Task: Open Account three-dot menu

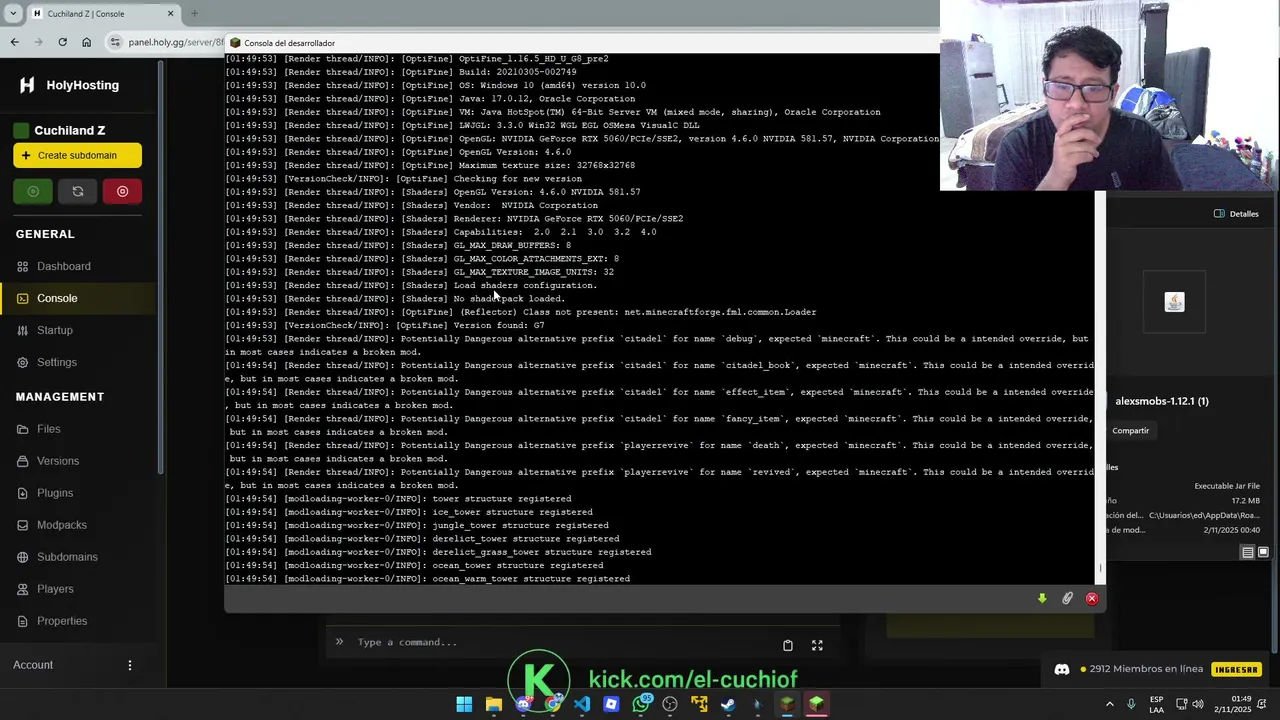Action: point(129,665)
